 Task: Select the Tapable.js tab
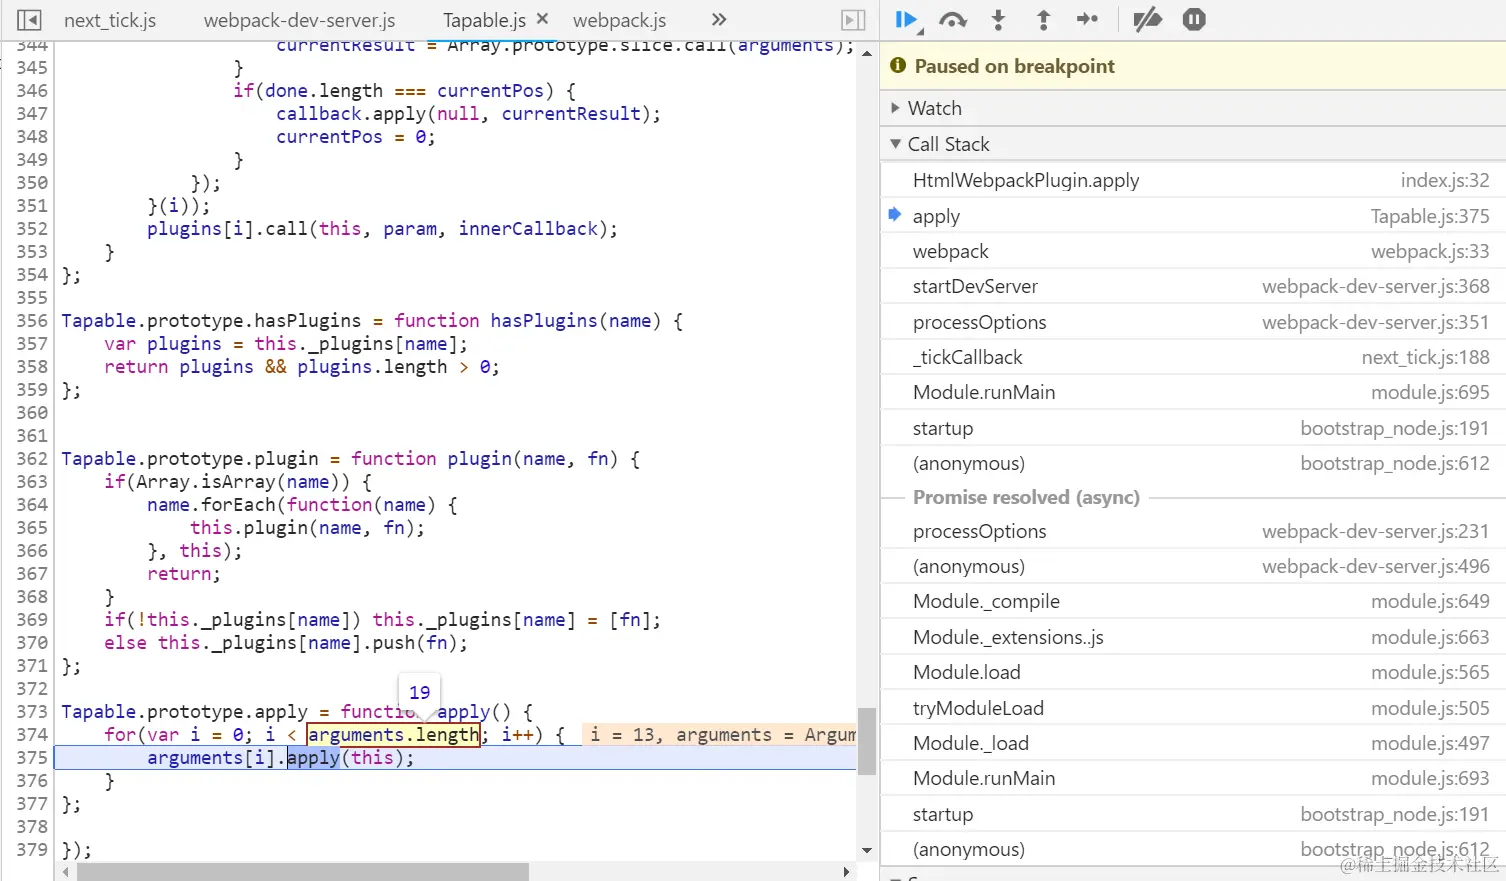pos(484,20)
